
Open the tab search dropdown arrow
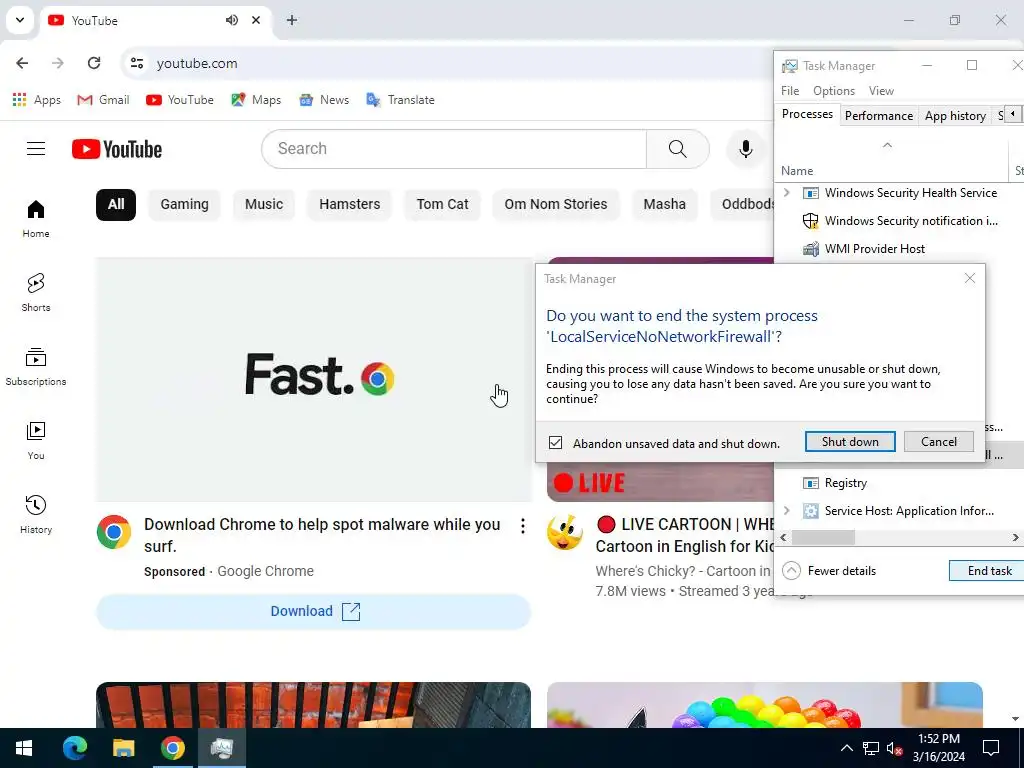pyautogui.click(x=20, y=20)
